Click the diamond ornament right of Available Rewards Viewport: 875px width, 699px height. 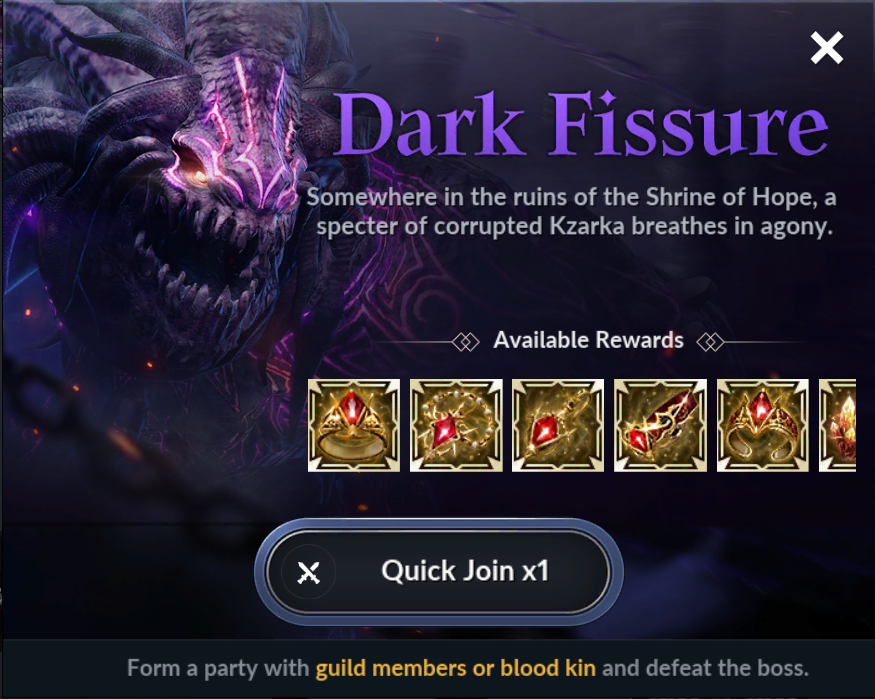[710, 341]
